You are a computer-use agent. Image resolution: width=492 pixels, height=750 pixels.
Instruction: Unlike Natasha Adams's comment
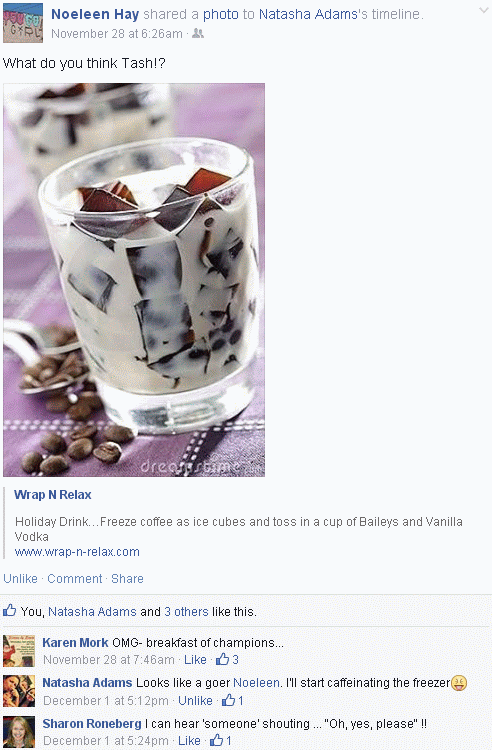(195, 701)
